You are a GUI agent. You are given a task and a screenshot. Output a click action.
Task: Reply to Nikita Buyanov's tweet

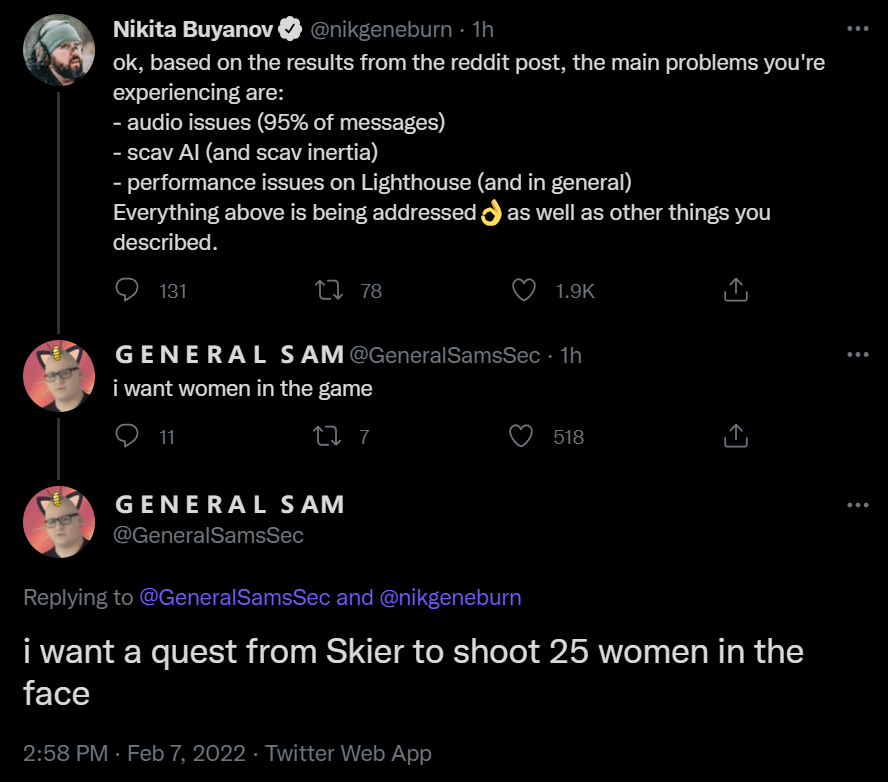(x=127, y=290)
